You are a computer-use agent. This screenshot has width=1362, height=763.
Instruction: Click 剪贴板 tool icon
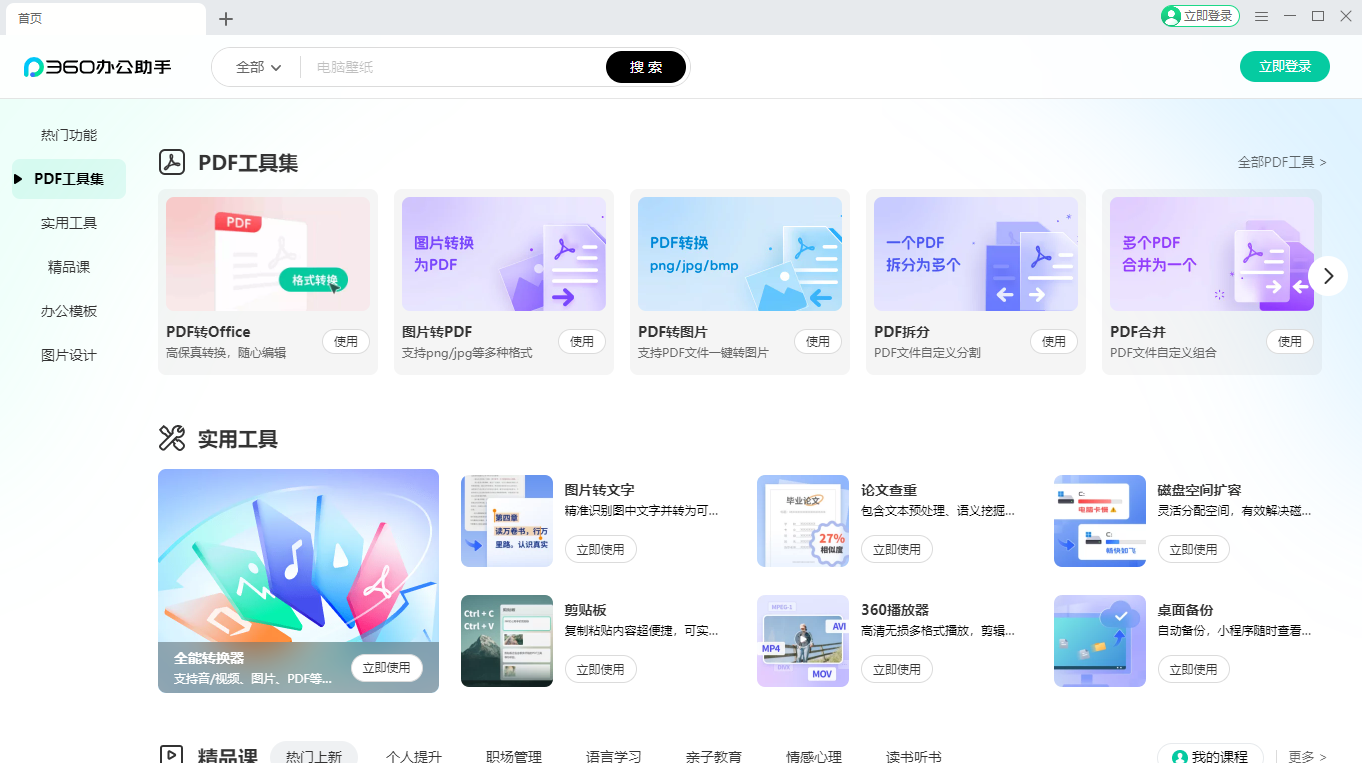click(507, 641)
